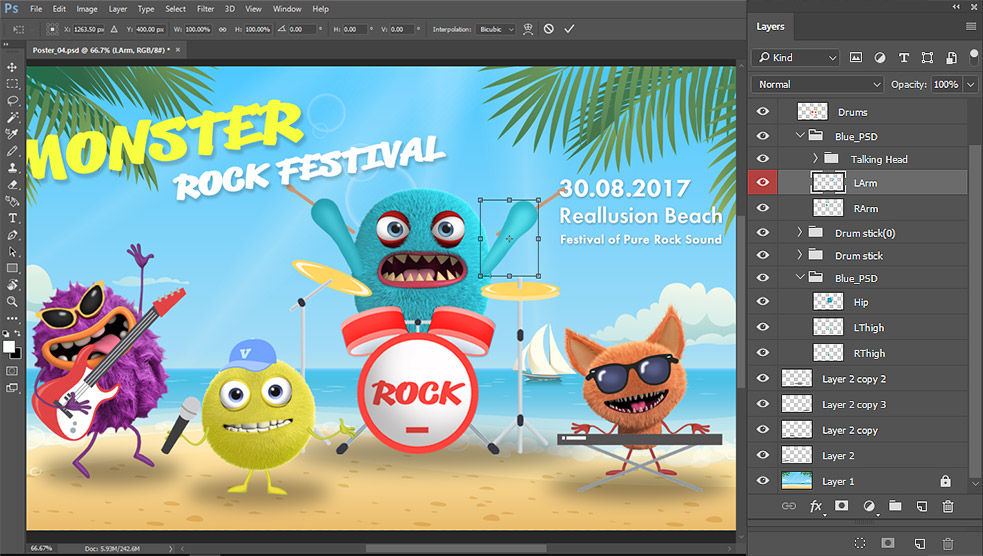Open the Image menu

click(x=87, y=9)
